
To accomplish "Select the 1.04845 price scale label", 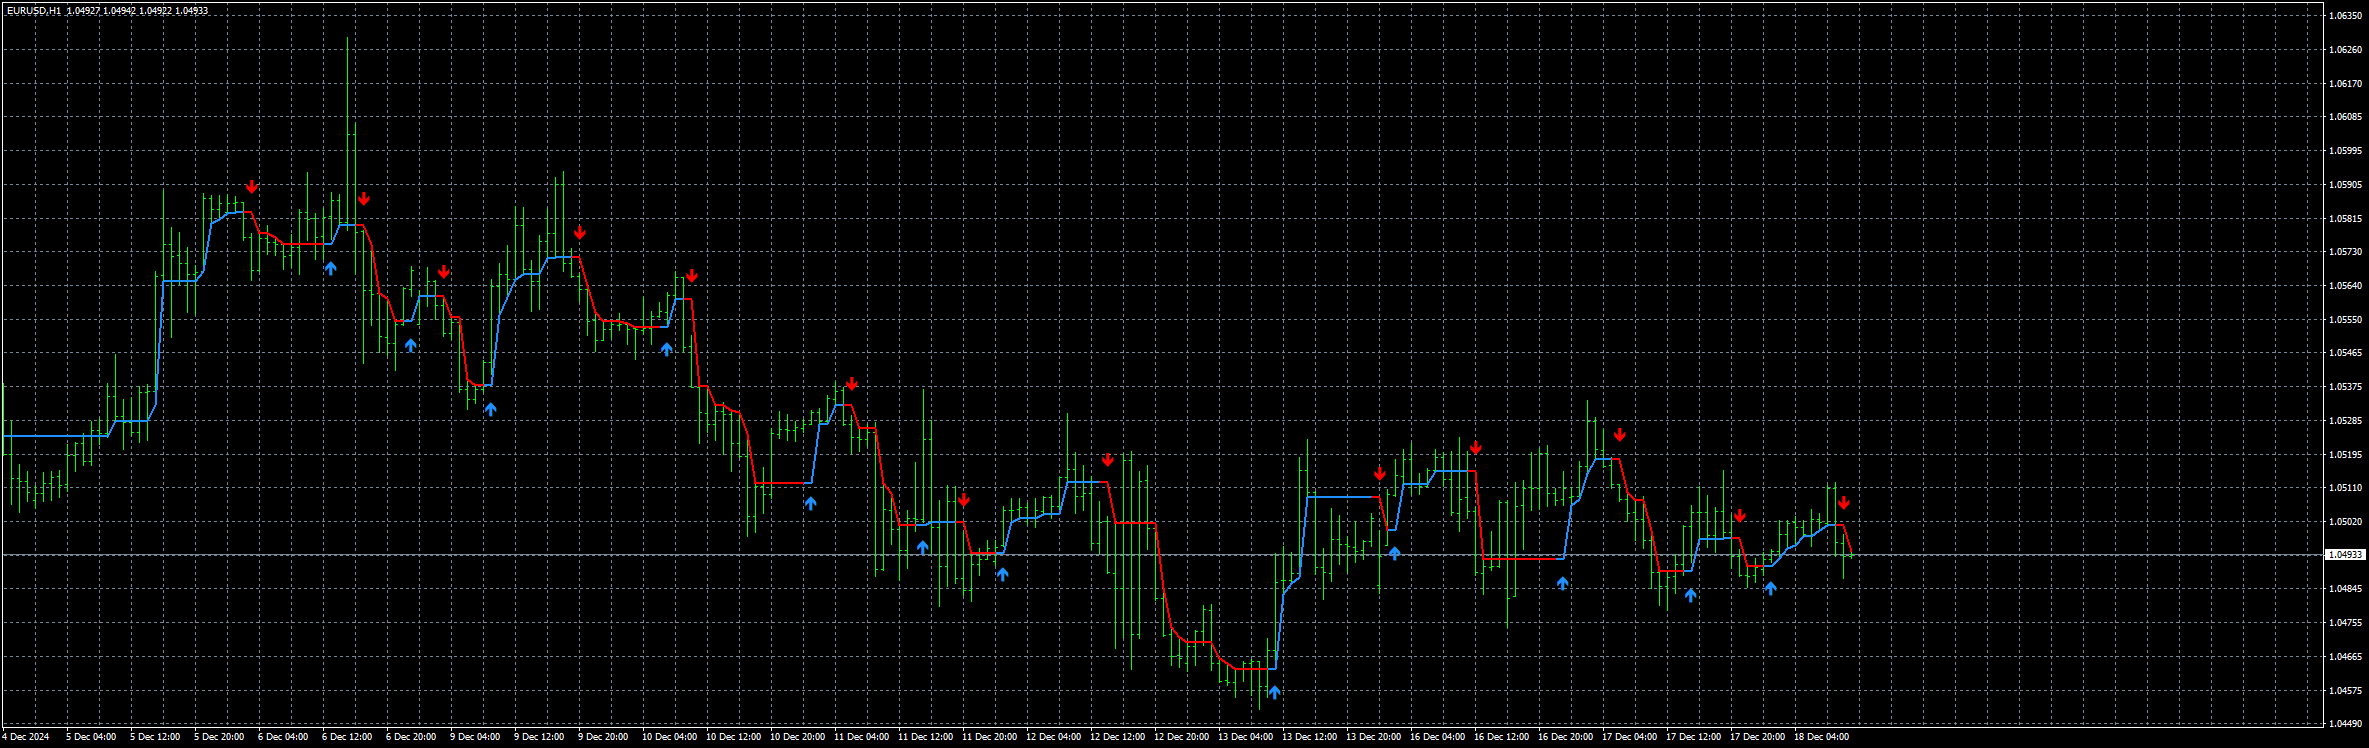I will [x=2346, y=589].
